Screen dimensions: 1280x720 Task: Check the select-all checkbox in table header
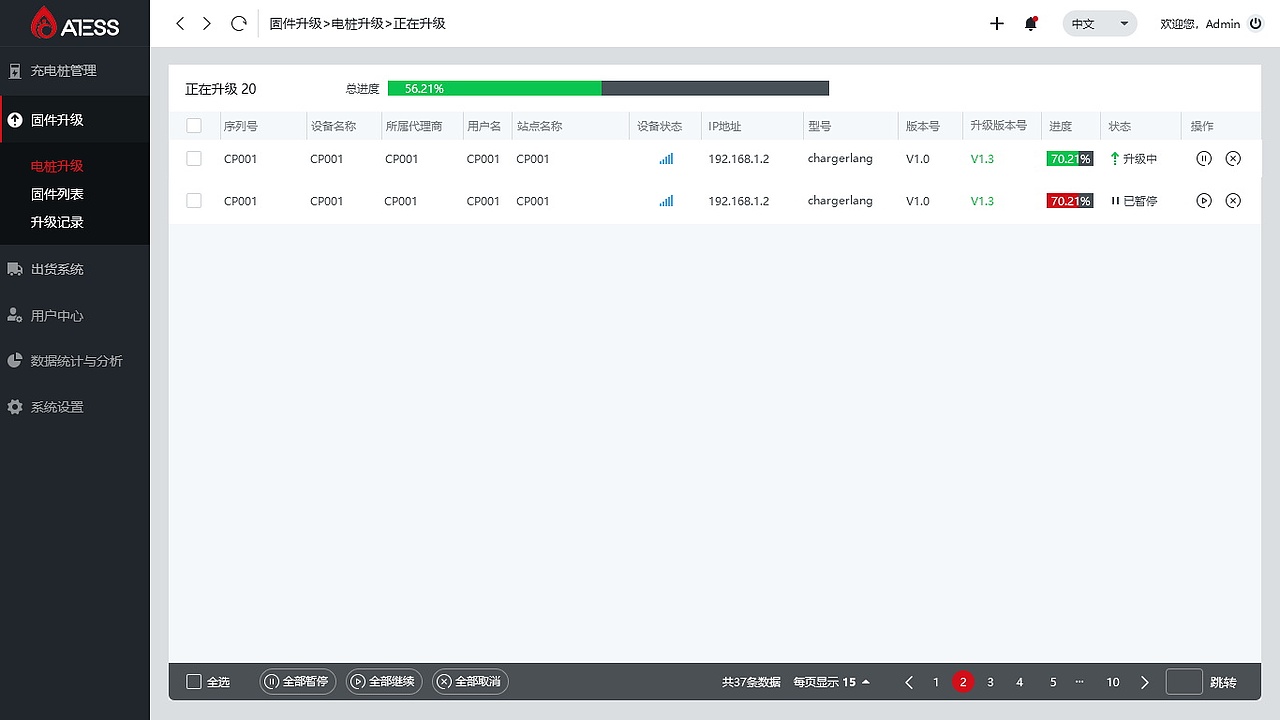[x=194, y=125]
